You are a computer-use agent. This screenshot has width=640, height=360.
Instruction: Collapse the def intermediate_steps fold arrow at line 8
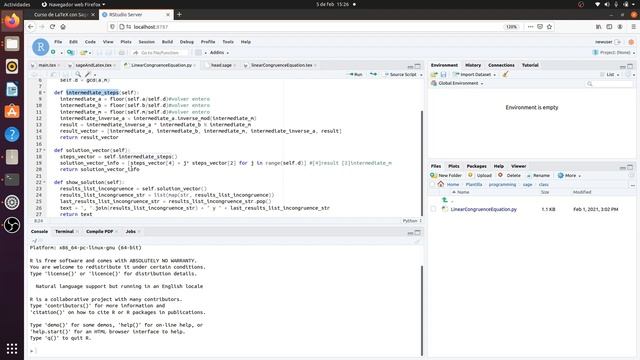click(44, 93)
